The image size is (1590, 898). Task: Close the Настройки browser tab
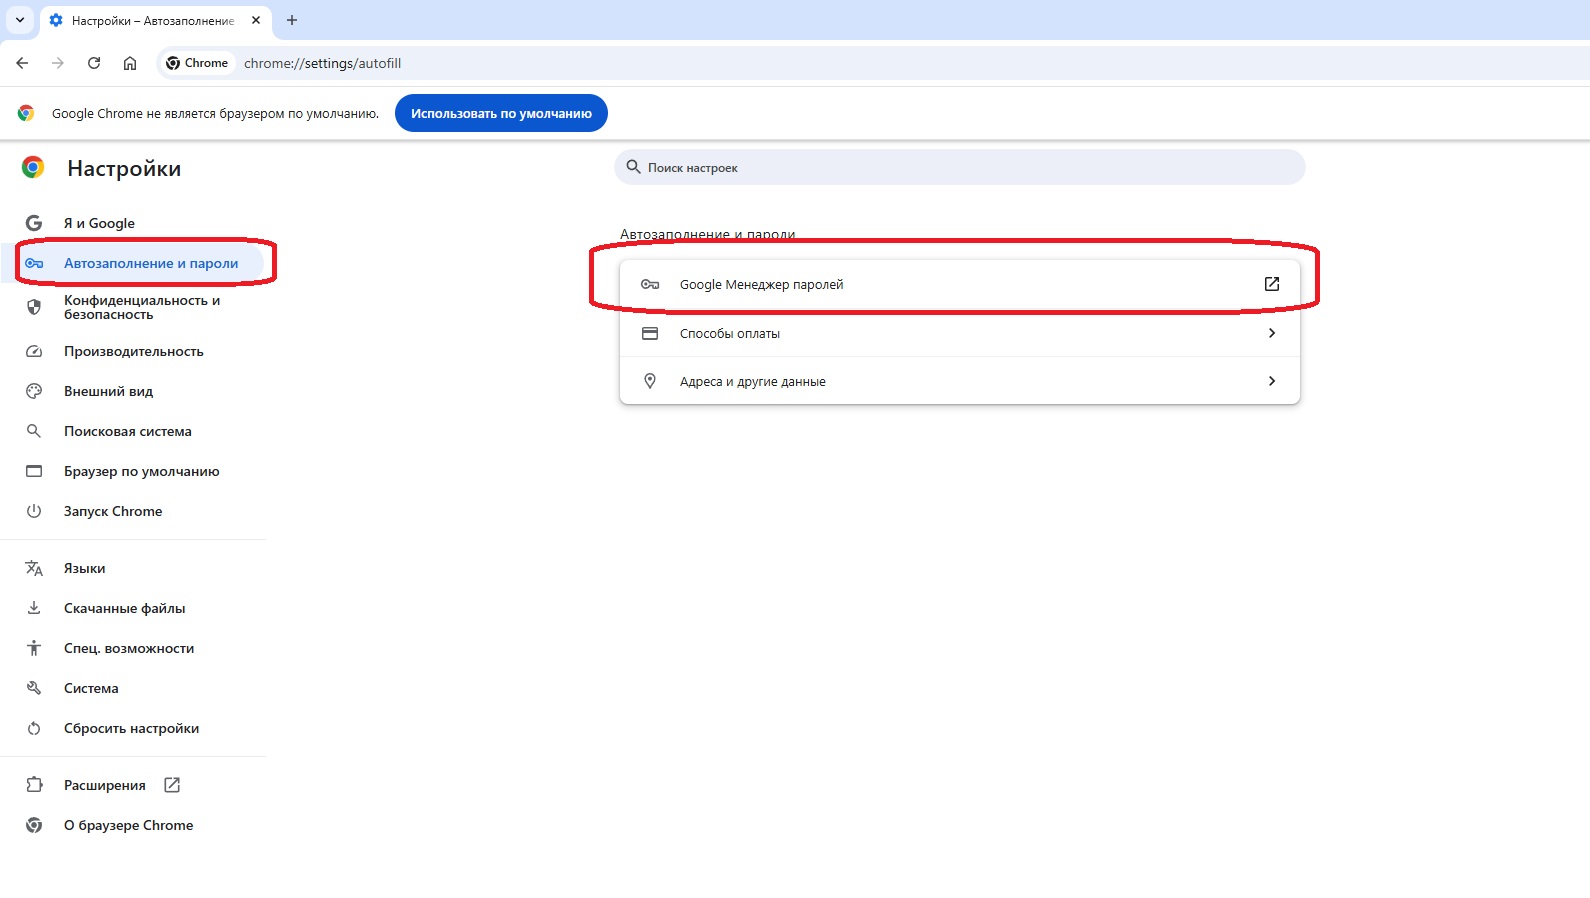click(x=256, y=20)
